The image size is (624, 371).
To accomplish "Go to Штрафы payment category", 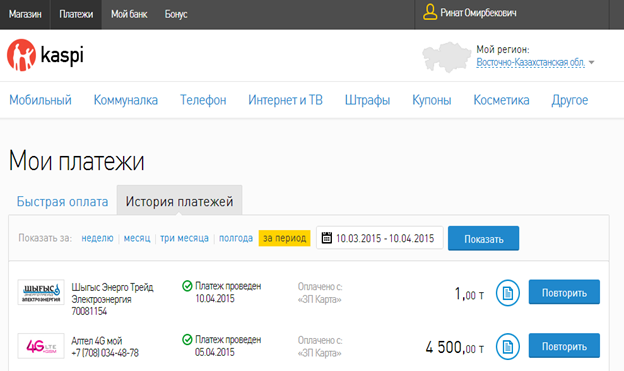I will click(367, 100).
